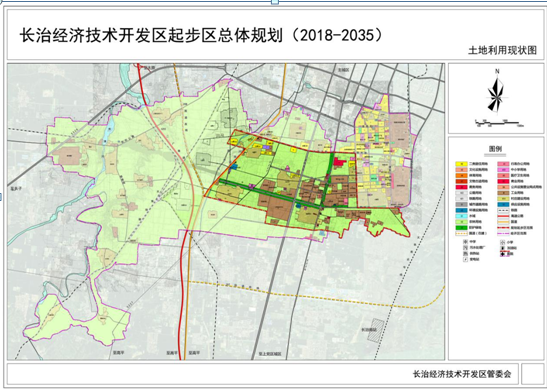Click the map scale bar under the compass
This screenshot has height=389, width=547.
[499, 123]
